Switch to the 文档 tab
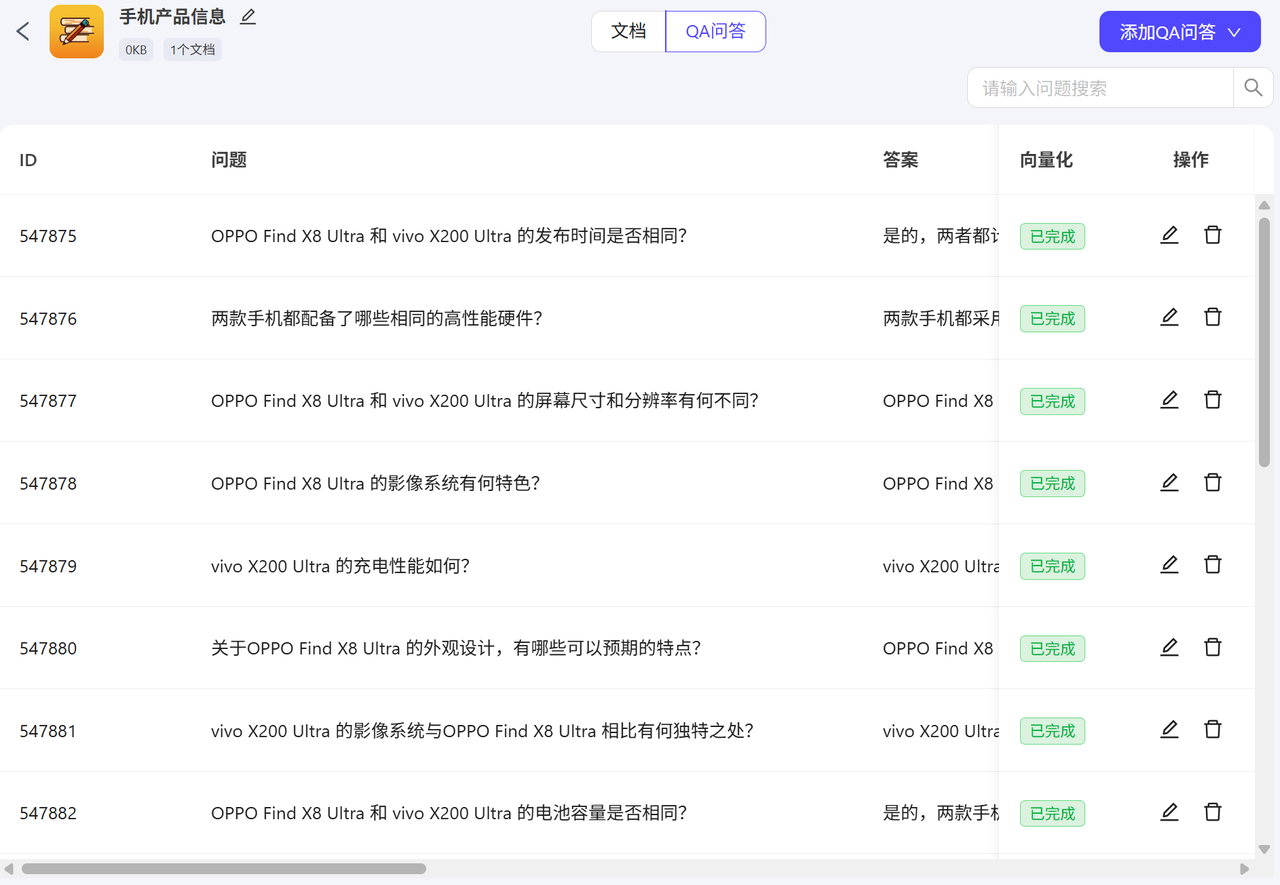 (x=628, y=31)
